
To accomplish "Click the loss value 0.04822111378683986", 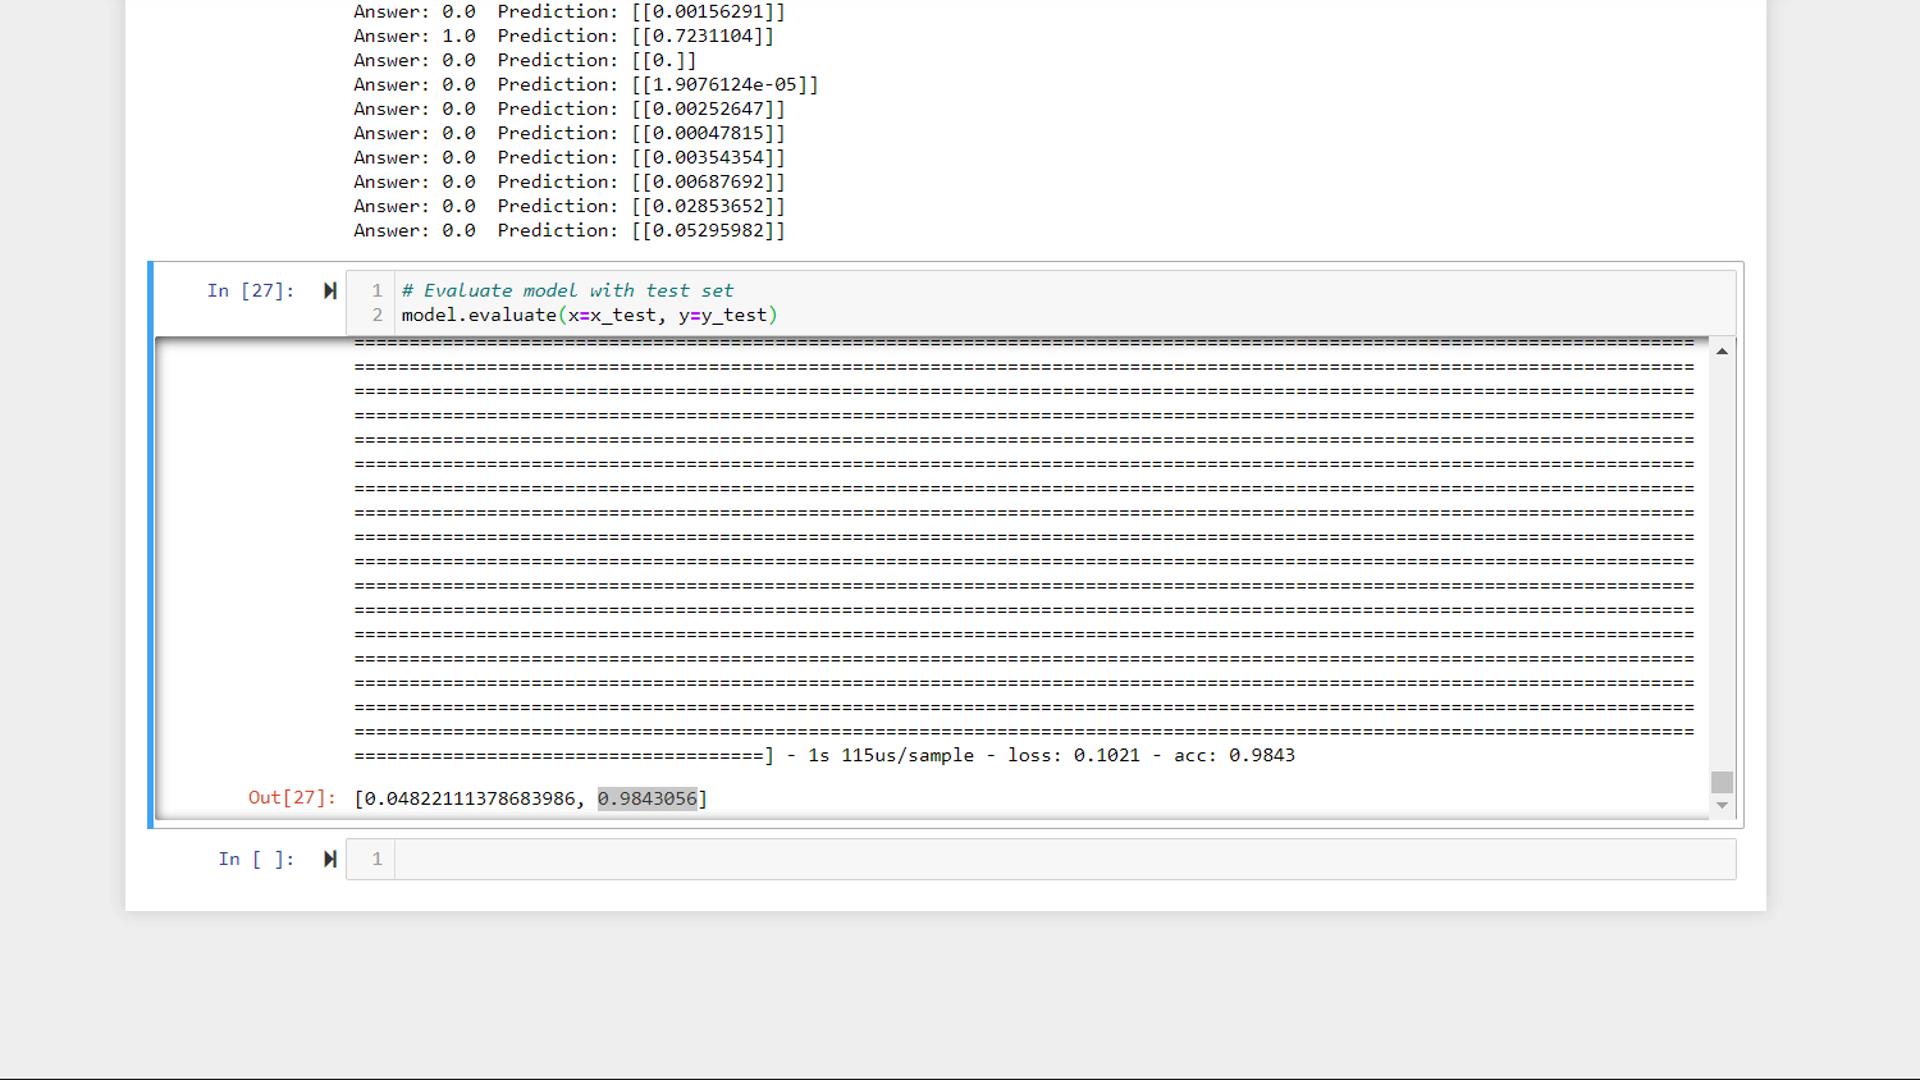I will click(x=470, y=798).
